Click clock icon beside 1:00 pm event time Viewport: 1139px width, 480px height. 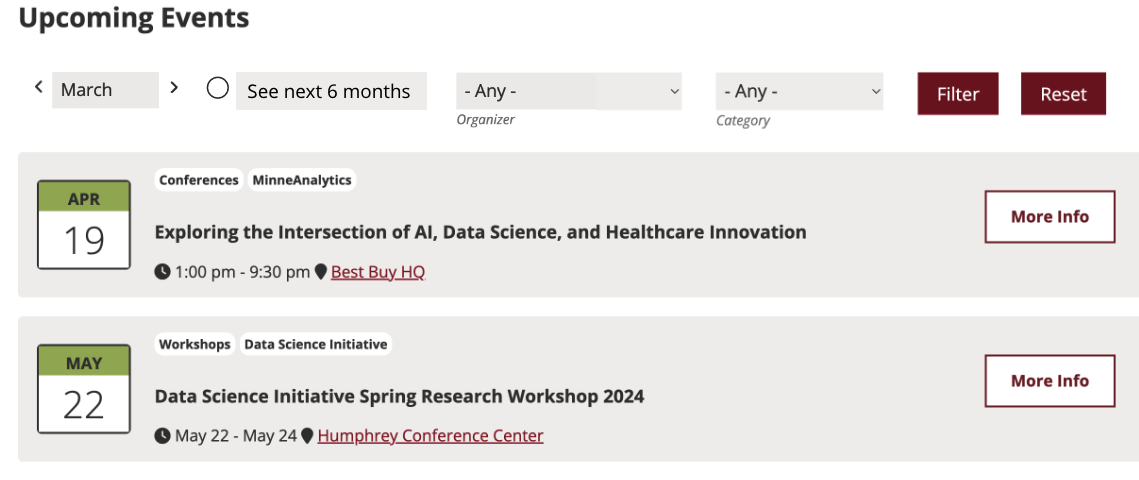click(163, 272)
